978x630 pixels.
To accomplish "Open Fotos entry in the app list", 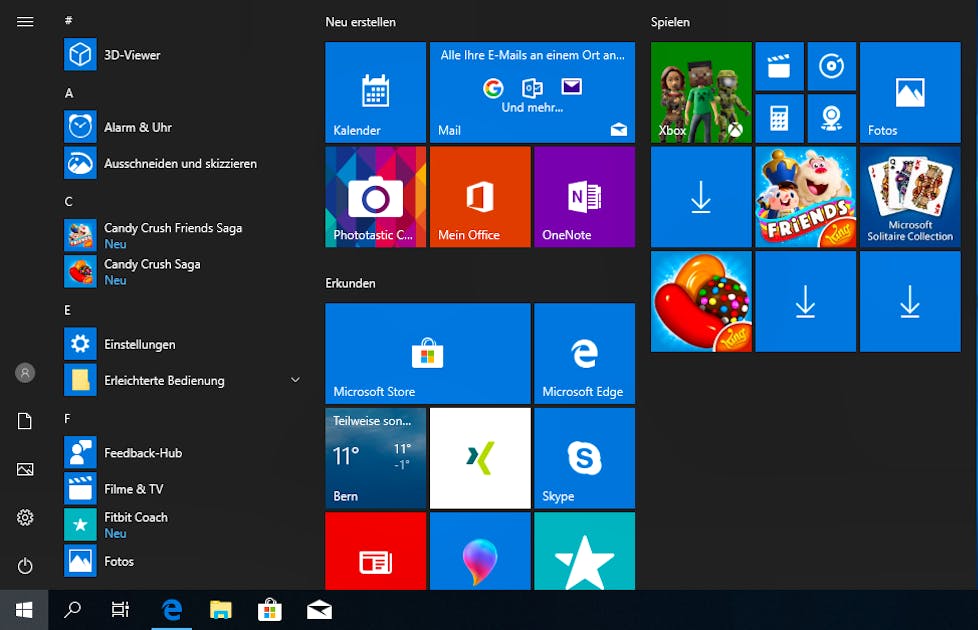I will point(183,561).
